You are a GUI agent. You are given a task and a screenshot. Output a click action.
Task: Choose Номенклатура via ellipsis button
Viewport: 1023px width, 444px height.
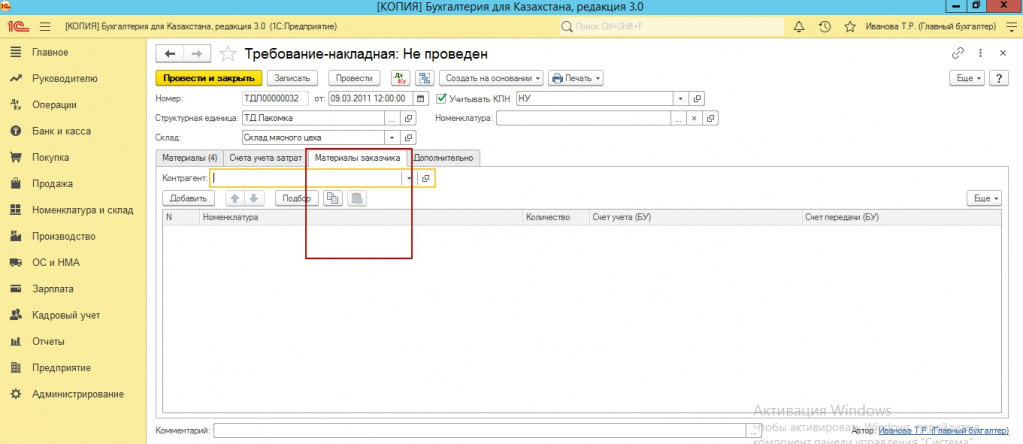pyautogui.click(x=679, y=119)
